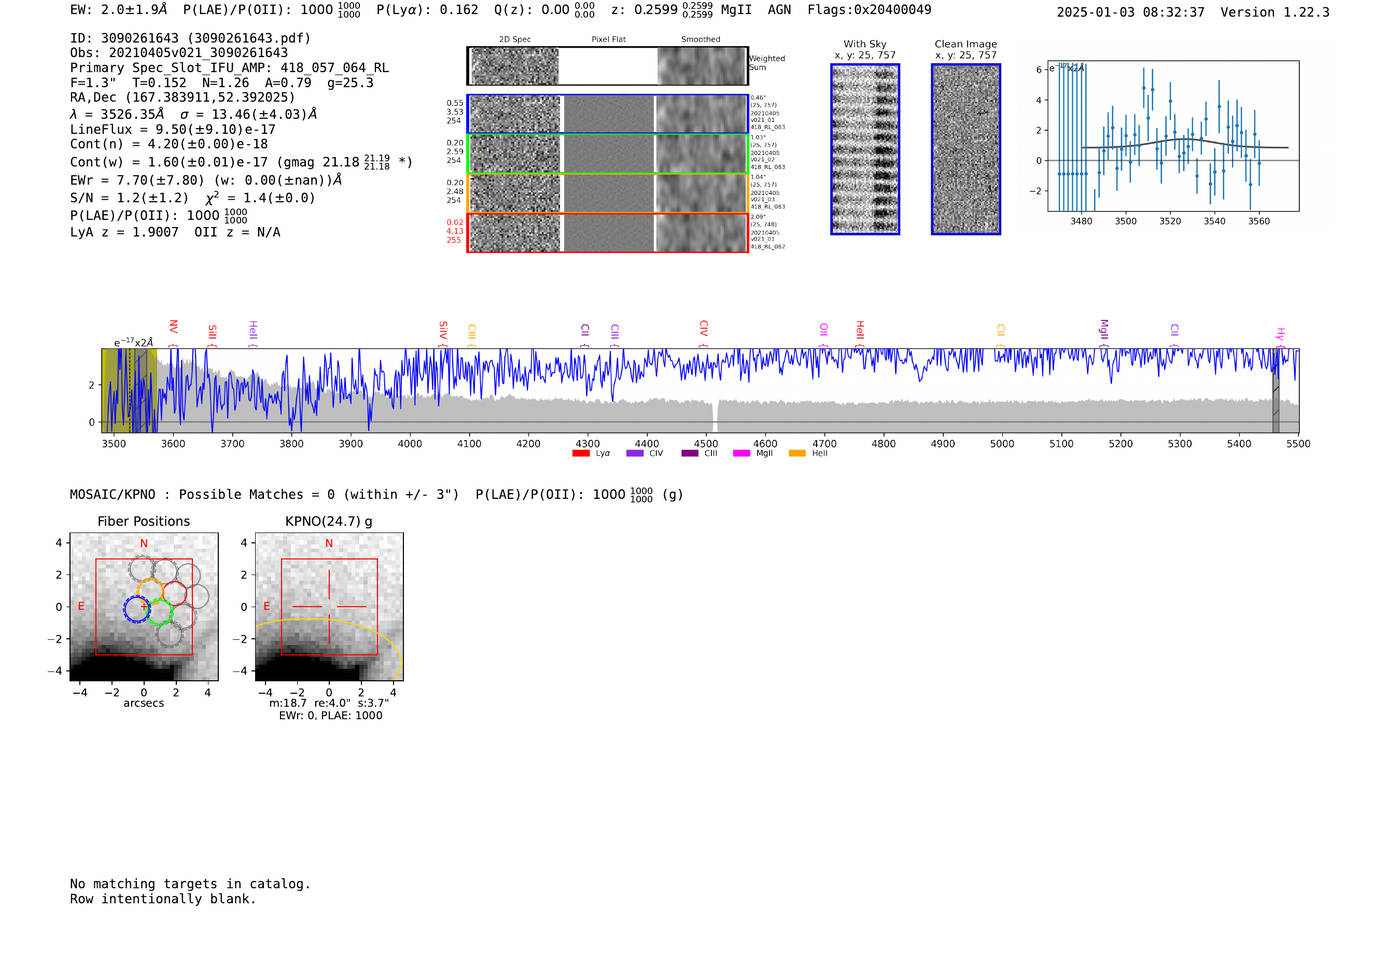
Task: Click the timestamp '2025-01-03 08:32:37'
Action: 1130,12
